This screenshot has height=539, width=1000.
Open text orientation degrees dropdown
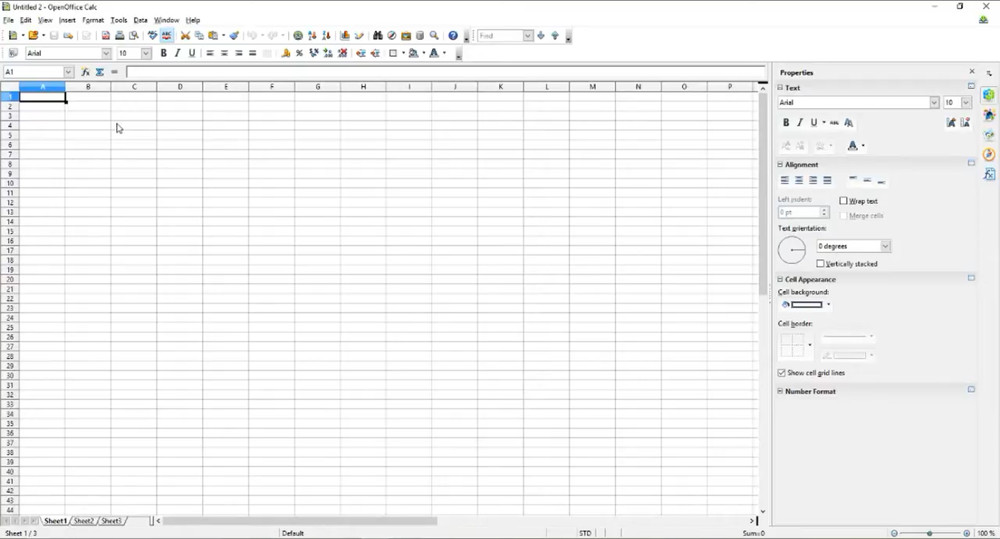(885, 246)
